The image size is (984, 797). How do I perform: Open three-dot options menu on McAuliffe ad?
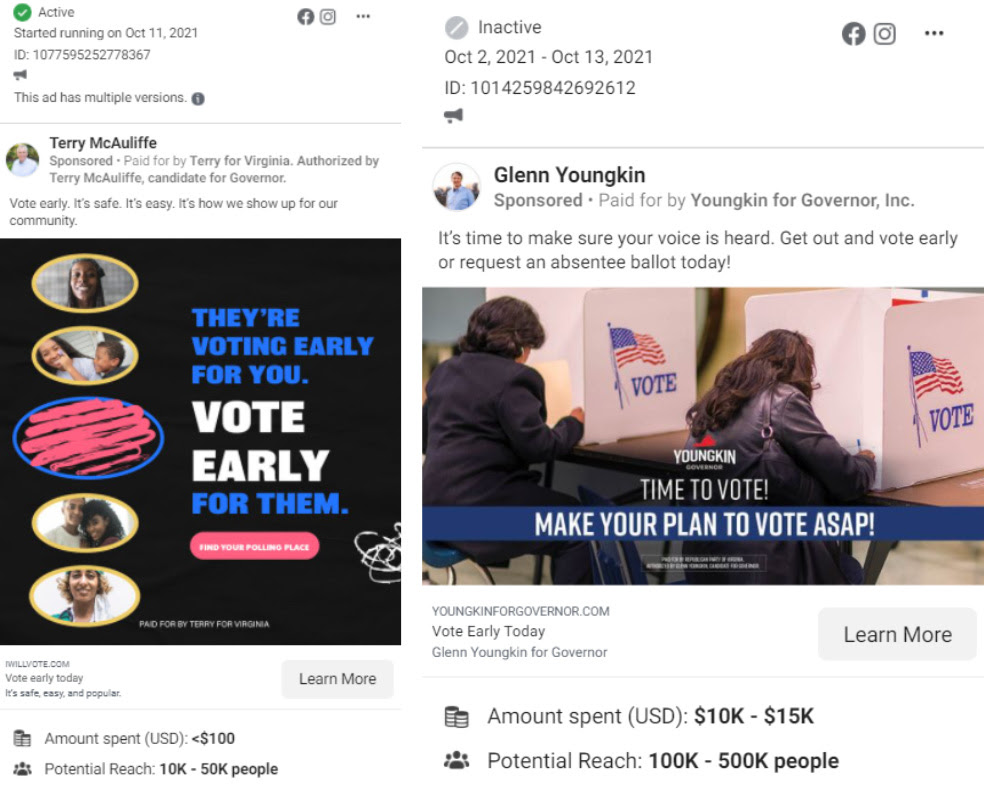point(363,16)
